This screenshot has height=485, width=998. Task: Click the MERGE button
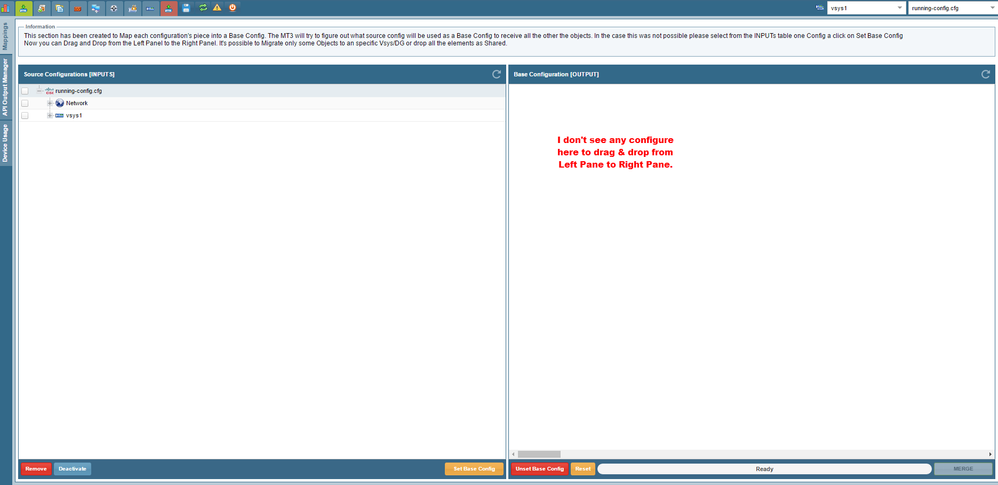click(x=963, y=469)
